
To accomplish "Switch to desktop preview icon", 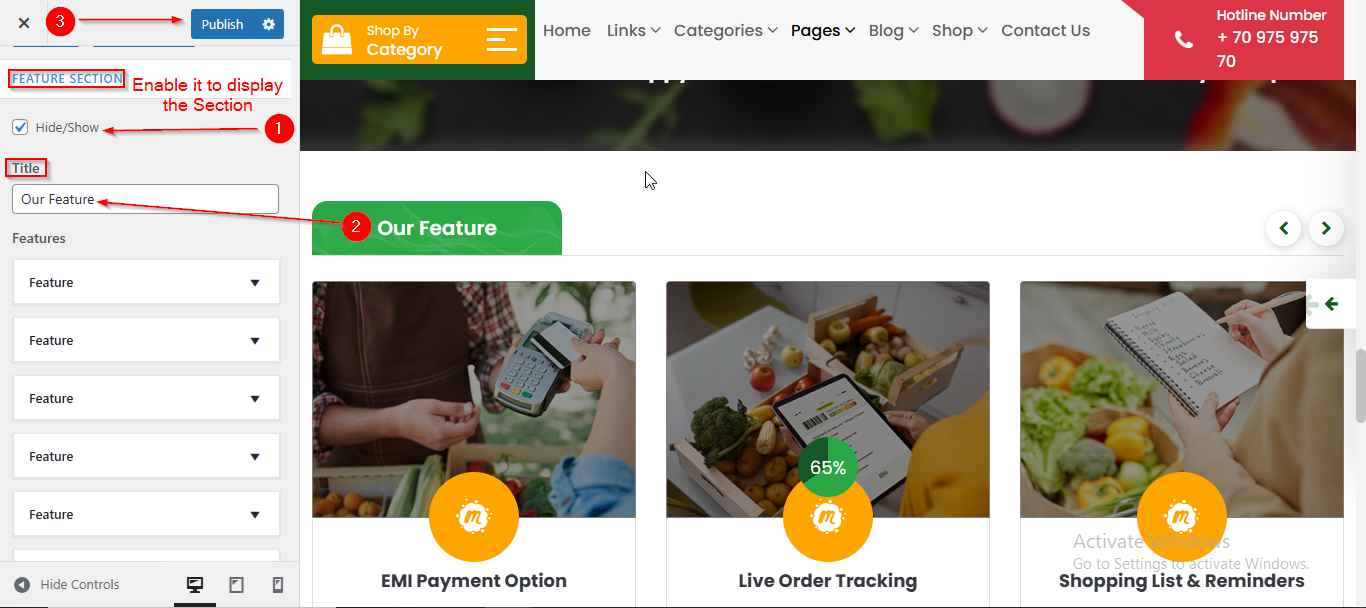I will coord(195,585).
